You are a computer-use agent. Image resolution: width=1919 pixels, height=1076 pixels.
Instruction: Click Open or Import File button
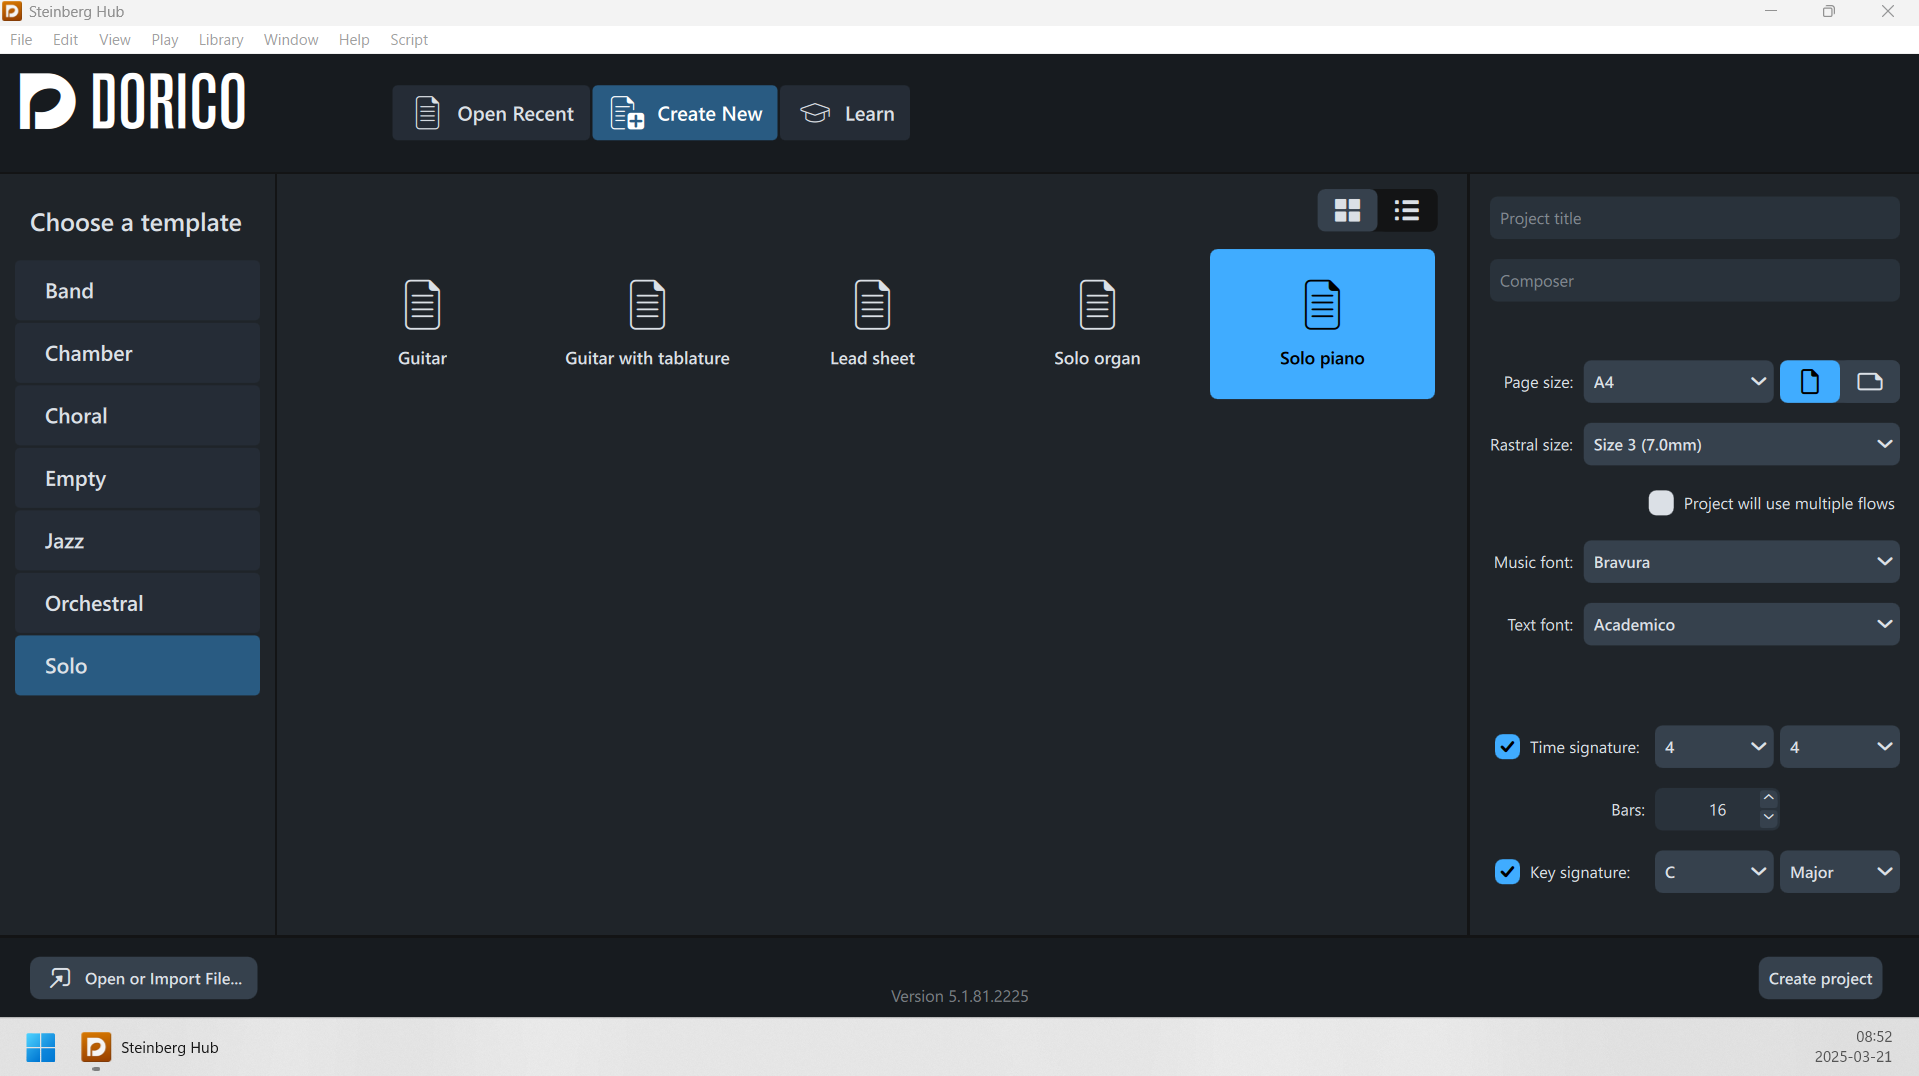point(144,978)
